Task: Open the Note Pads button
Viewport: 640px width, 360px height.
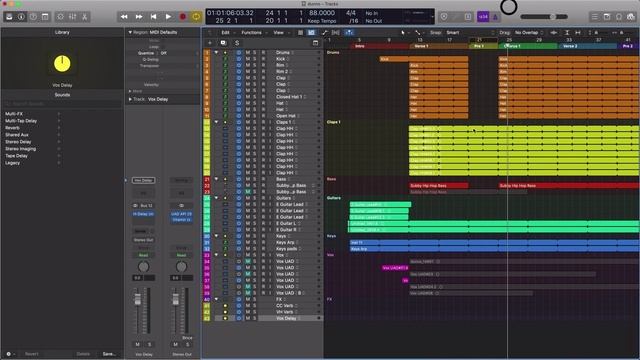Action: [607, 17]
